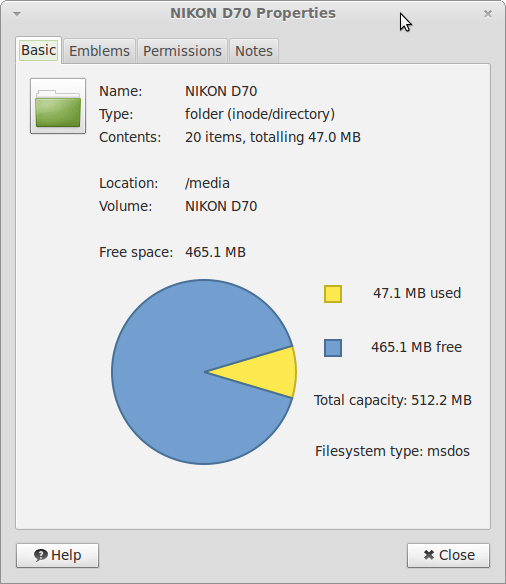Screen dimensions: 506x584
Task: Click the Filesystem type msdos label
Action: click(392, 451)
